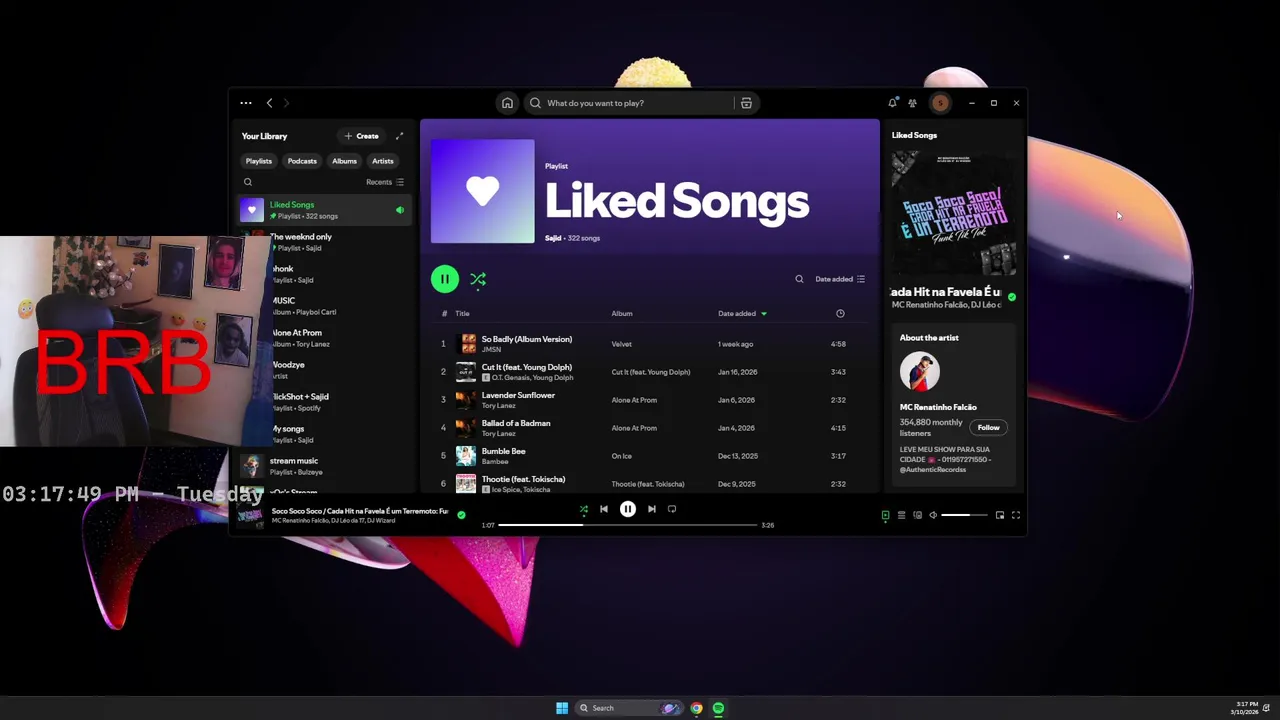Select the Liked Songs library item
The height and width of the screenshot is (720, 1280).
click(x=324, y=210)
